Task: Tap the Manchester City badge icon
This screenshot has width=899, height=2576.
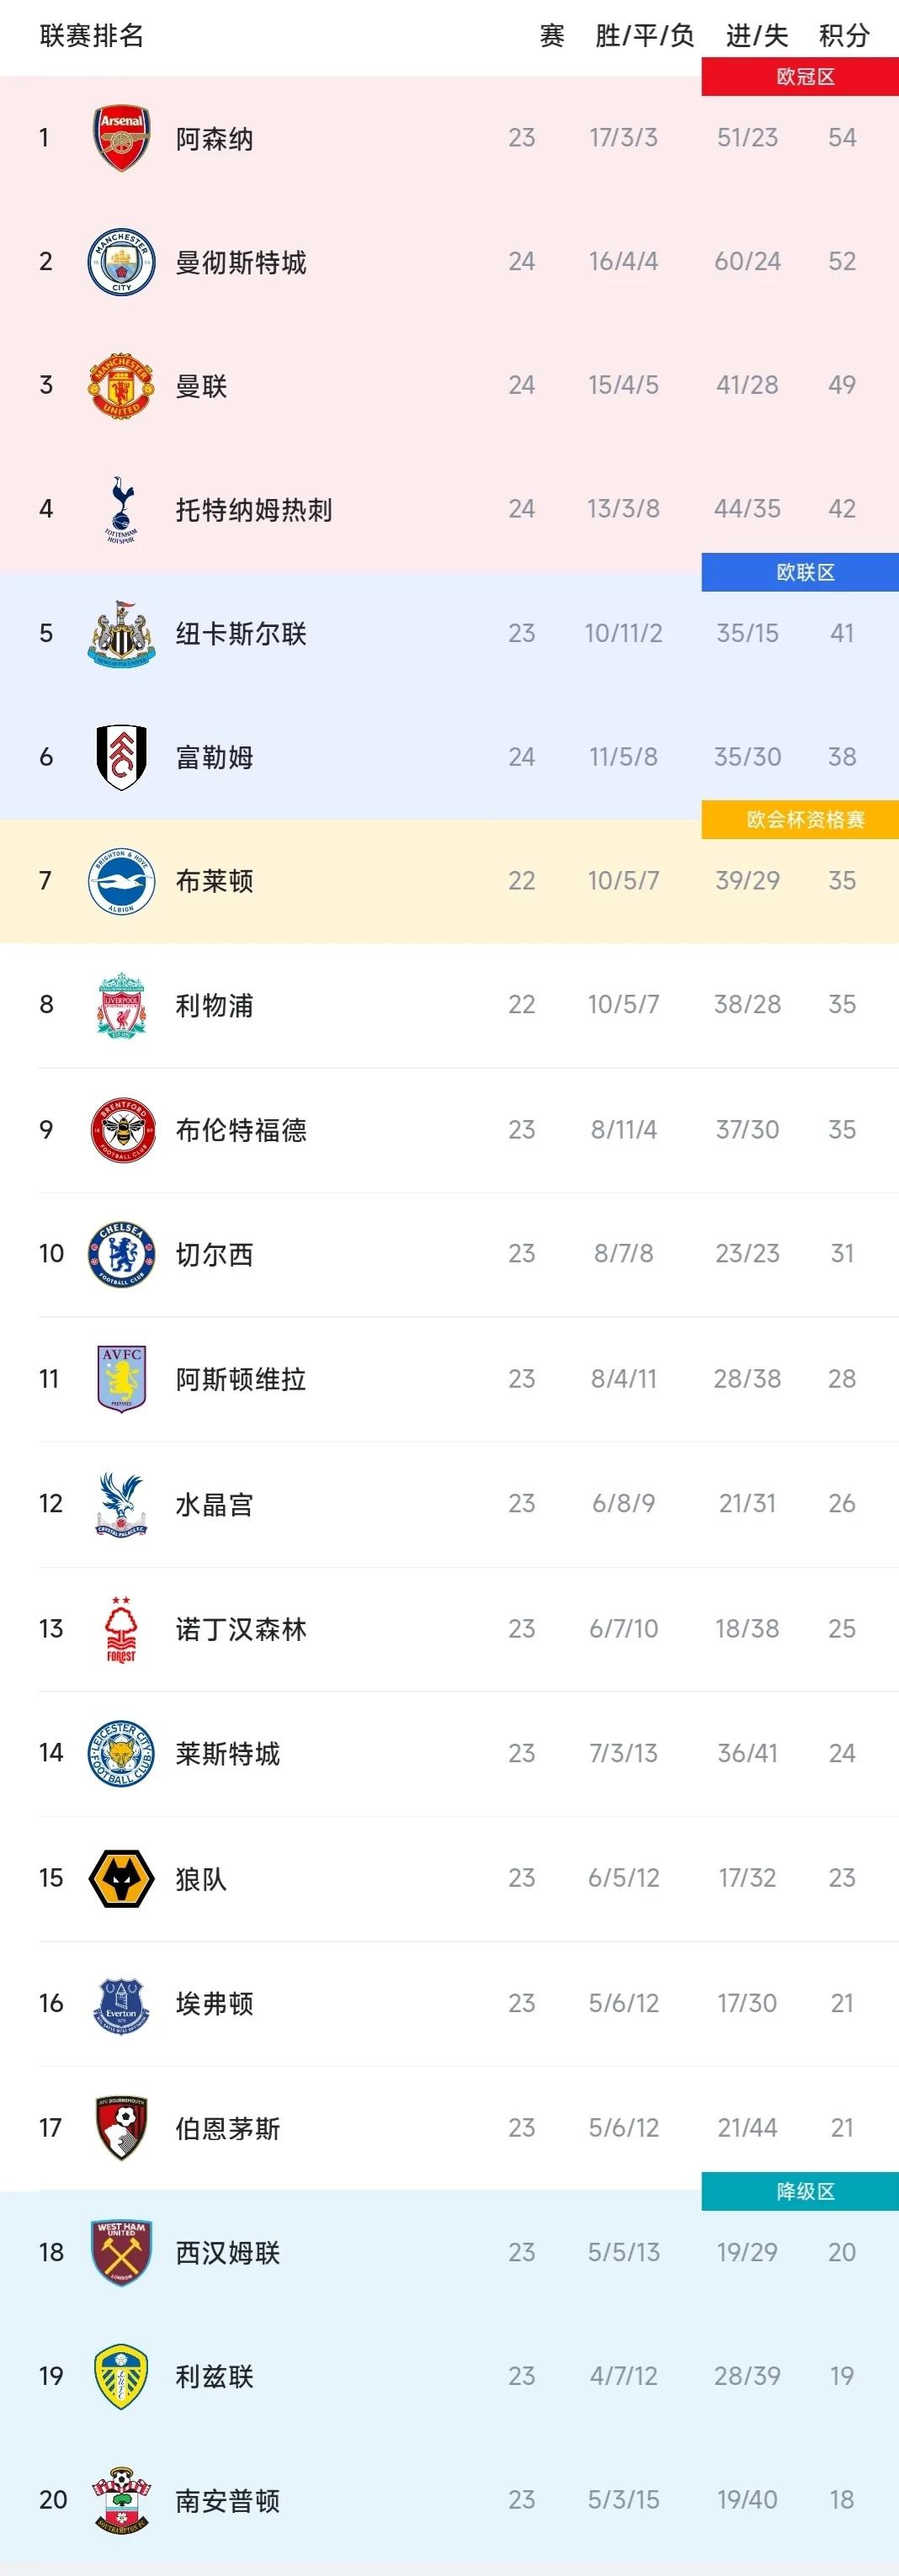Action: pyautogui.click(x=121, y=262)
